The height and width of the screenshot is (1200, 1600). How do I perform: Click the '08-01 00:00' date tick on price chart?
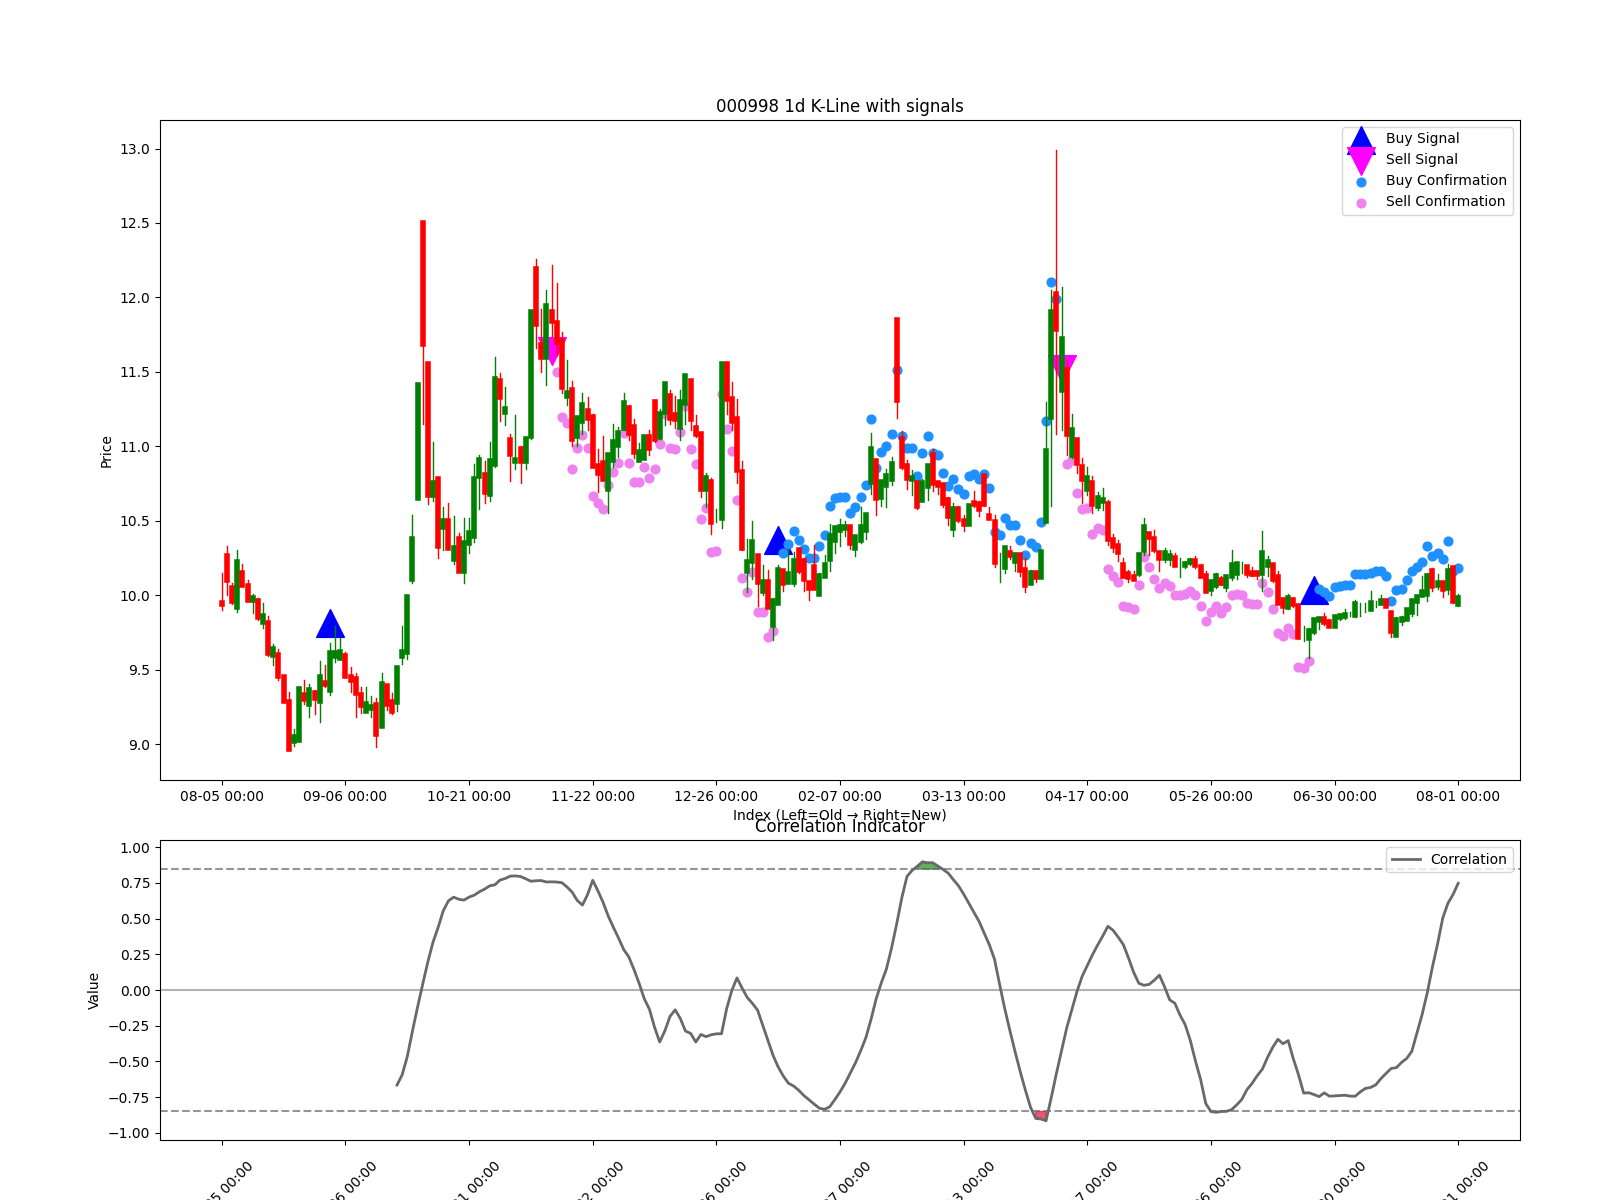coord(1458,797)
